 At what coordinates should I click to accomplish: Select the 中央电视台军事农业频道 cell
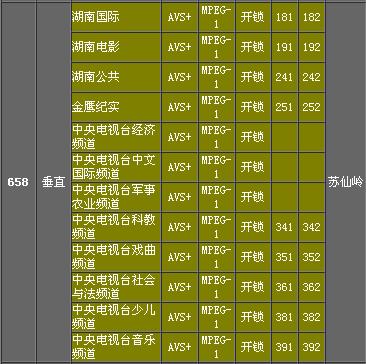pyautogui.click(x=116, y=197)
